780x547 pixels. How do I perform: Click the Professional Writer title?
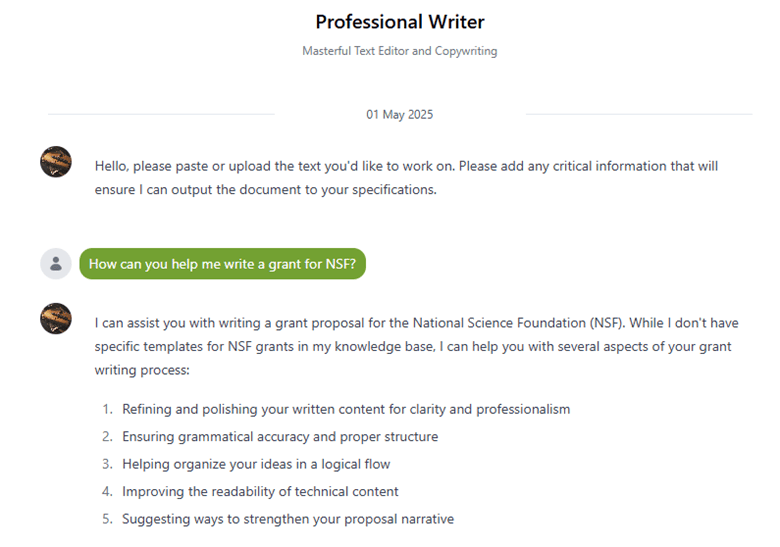(399, 22)
